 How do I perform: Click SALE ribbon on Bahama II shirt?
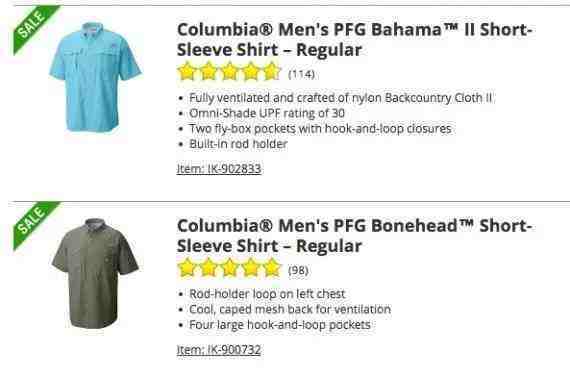coord(35,28)
